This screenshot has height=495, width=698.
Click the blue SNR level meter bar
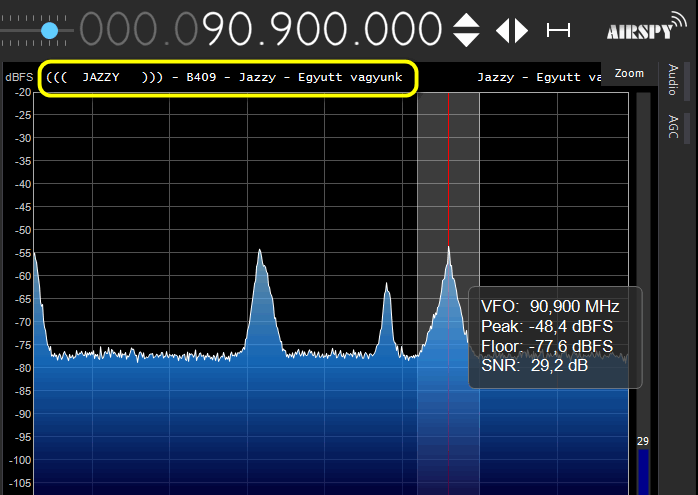[x=643, y=472]
